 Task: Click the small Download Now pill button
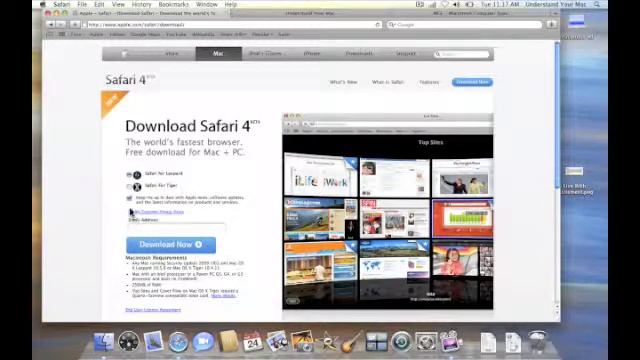[472, 82]
